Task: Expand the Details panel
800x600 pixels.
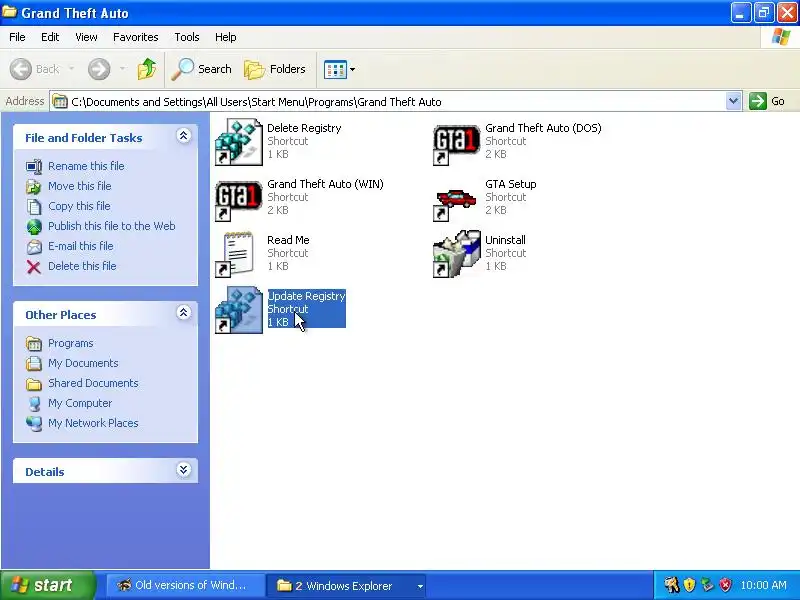Action: (184, 470)
